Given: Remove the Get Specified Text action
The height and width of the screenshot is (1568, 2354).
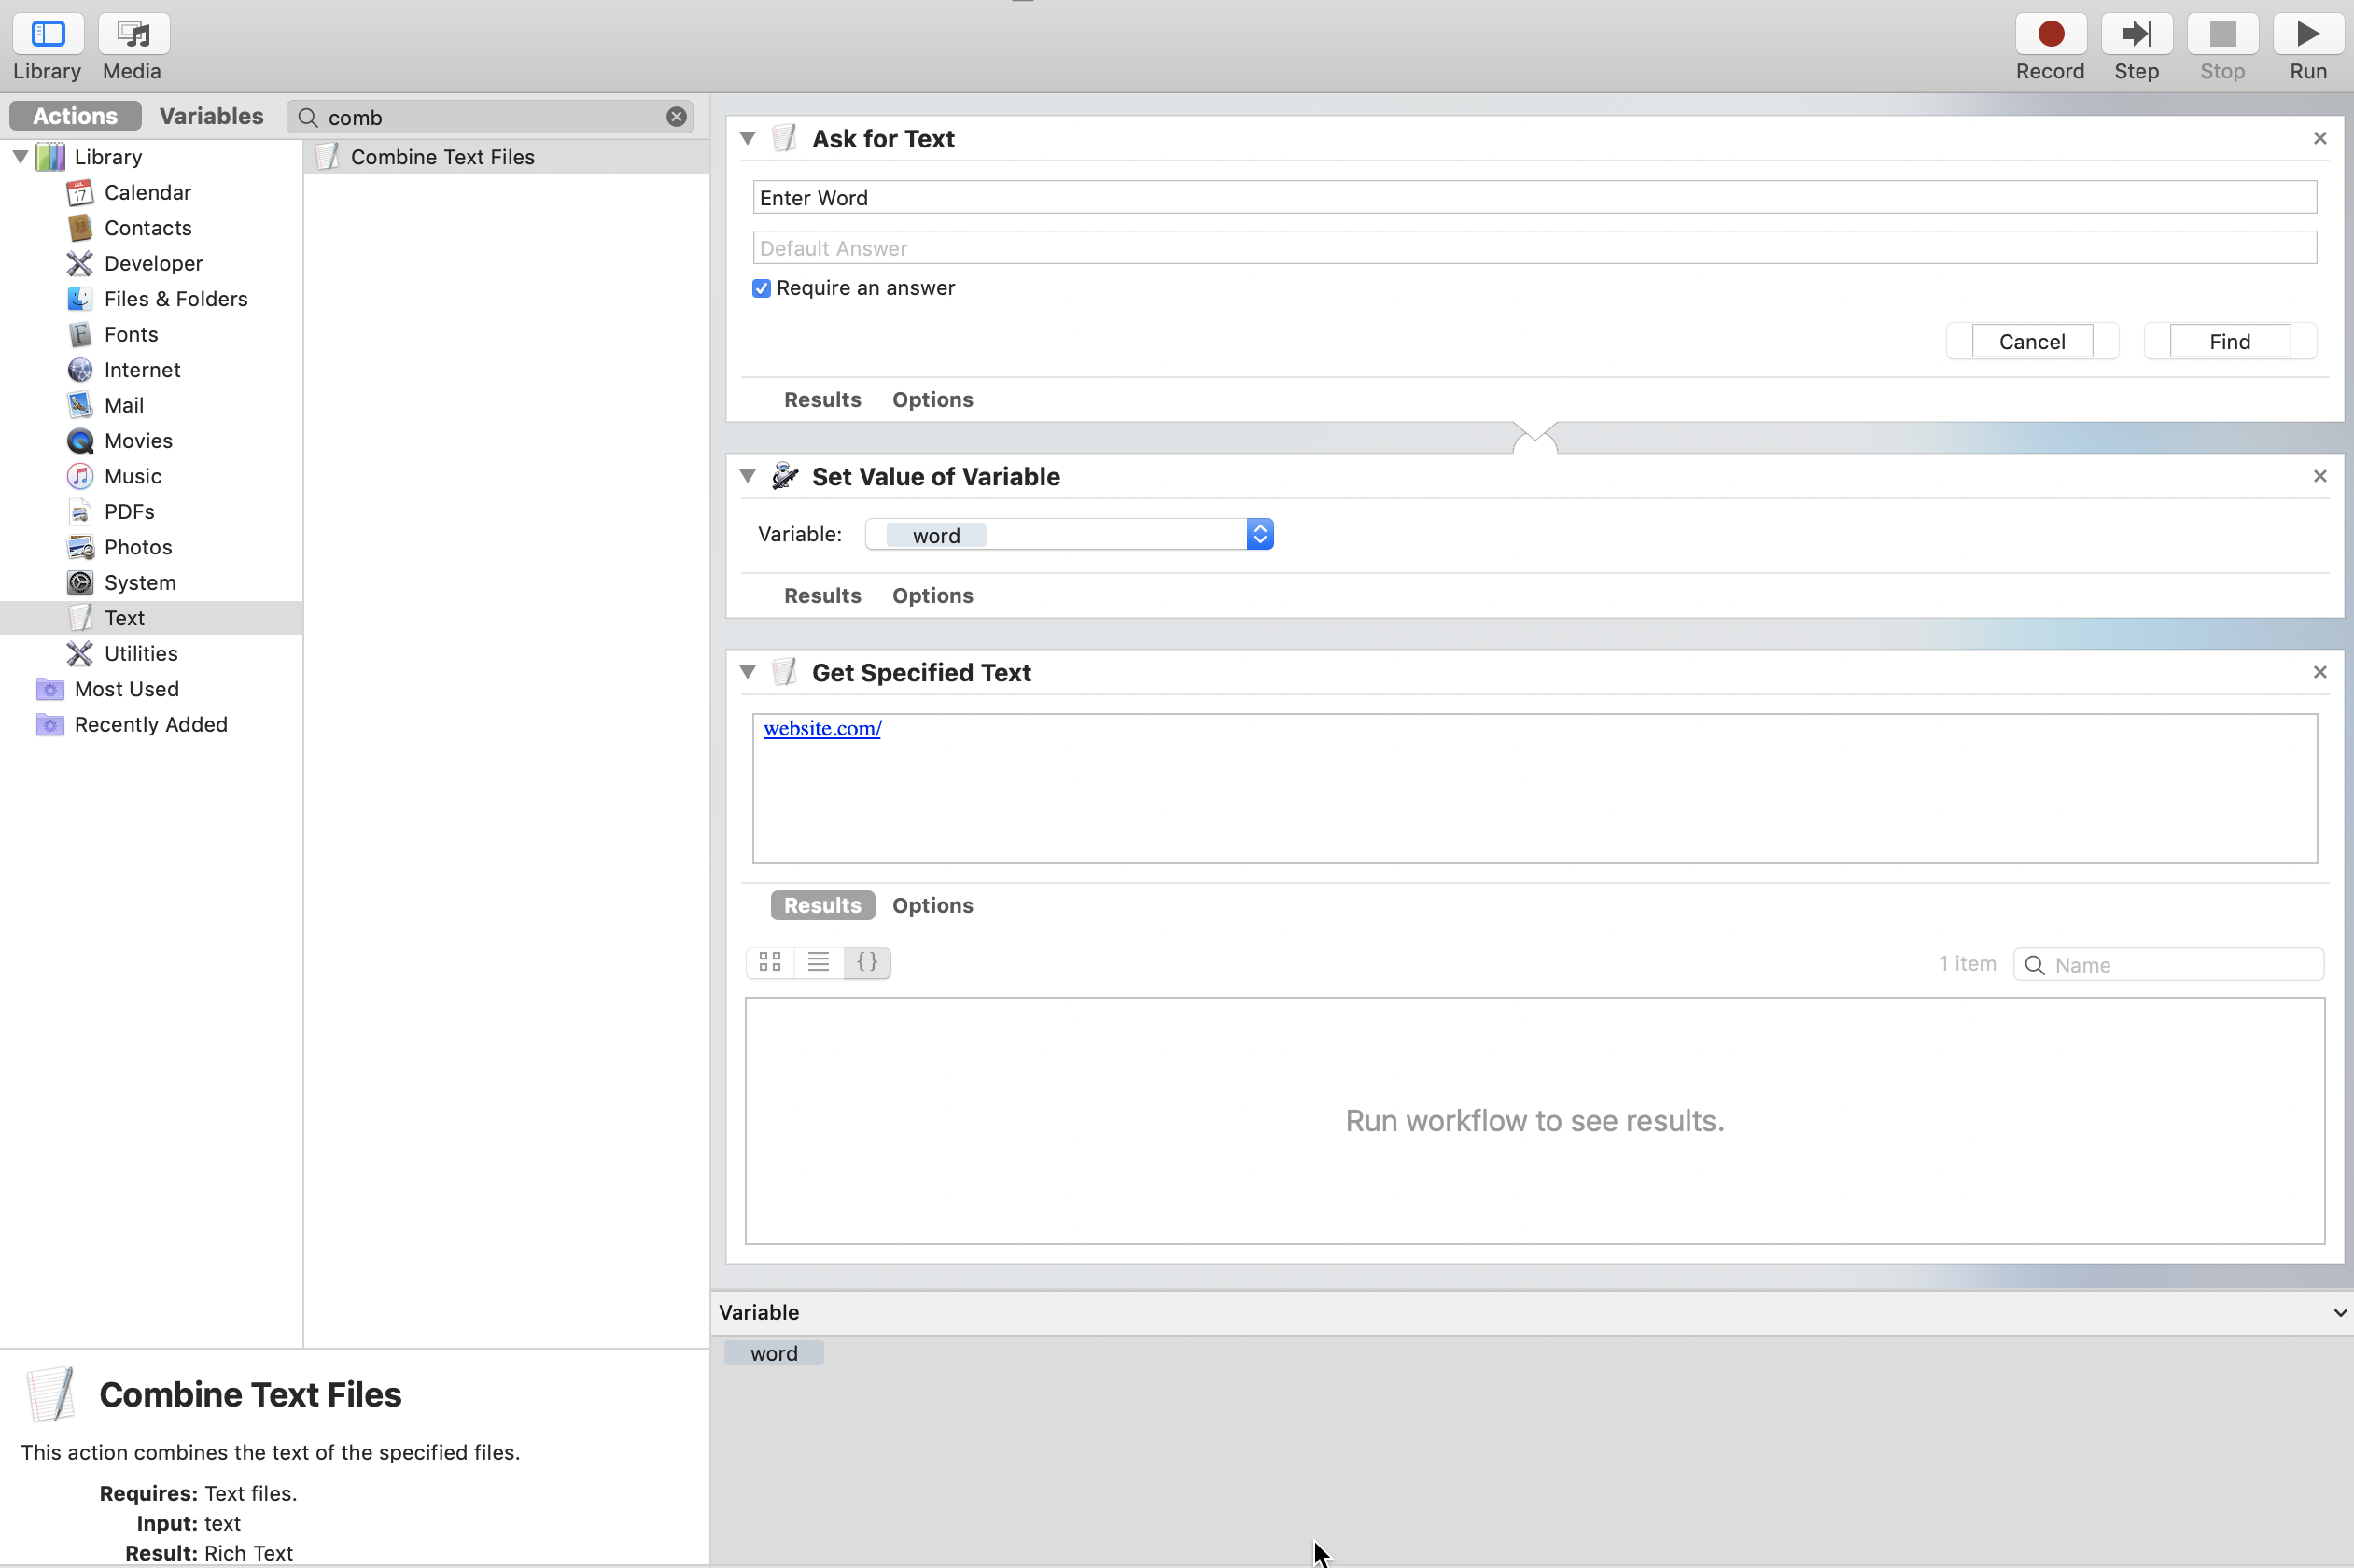Looking at the screenshot, I should coord(2319,672).
